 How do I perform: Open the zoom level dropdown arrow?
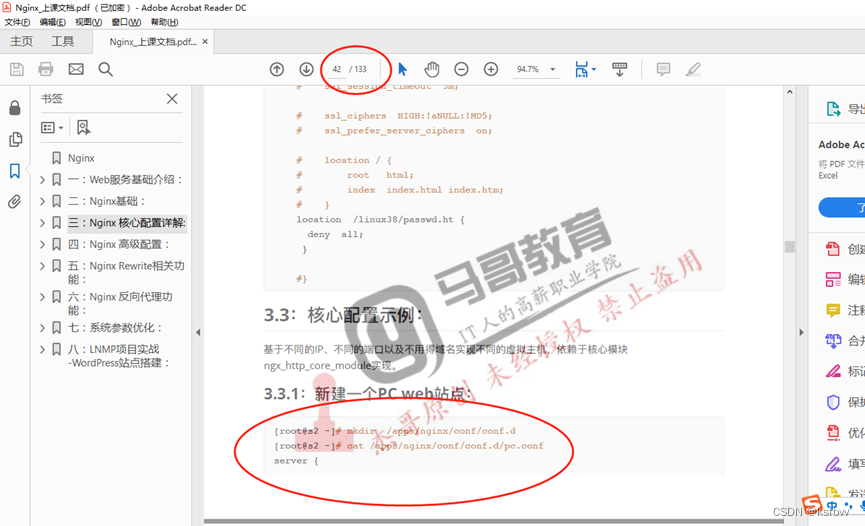[552, 70]
